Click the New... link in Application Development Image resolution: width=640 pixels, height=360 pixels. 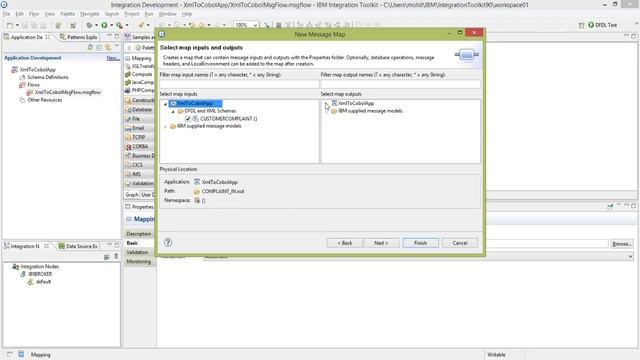pos(113,58)
